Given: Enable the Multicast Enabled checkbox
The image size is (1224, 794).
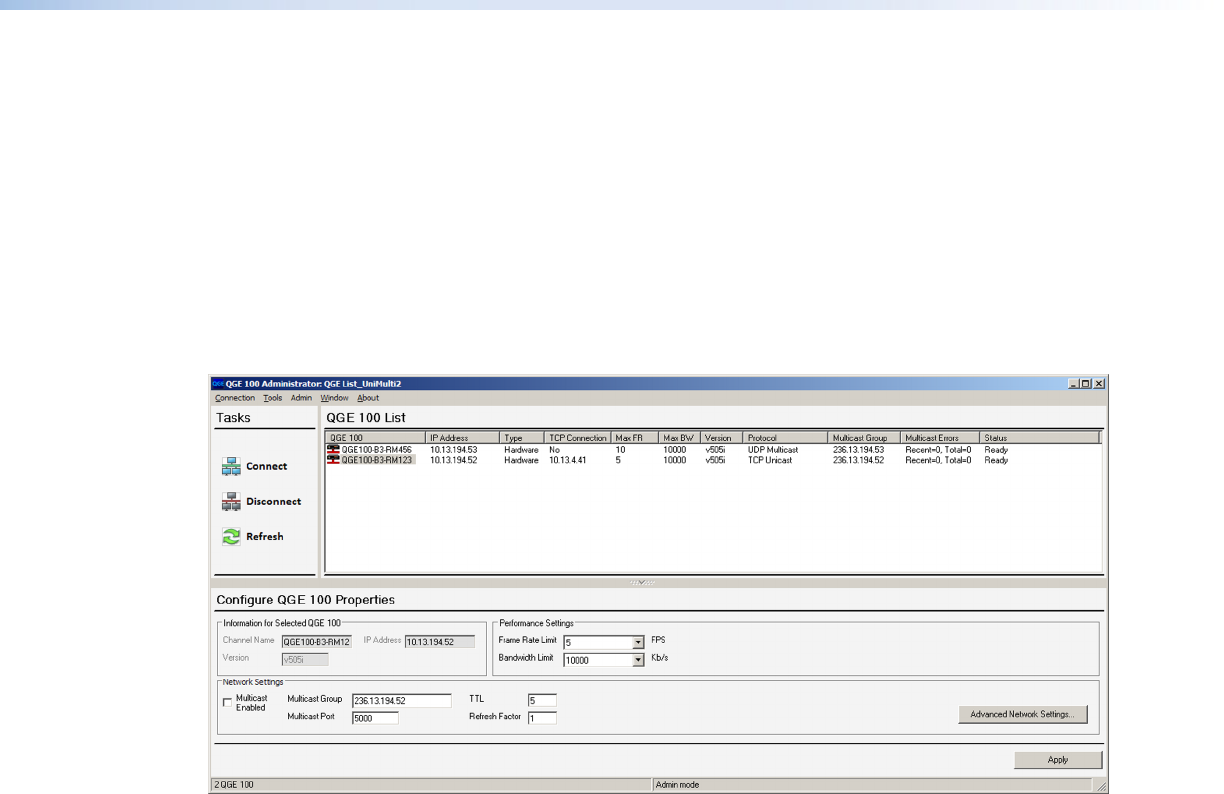Looking at the screenshot, I should click(x=227, y=703).
